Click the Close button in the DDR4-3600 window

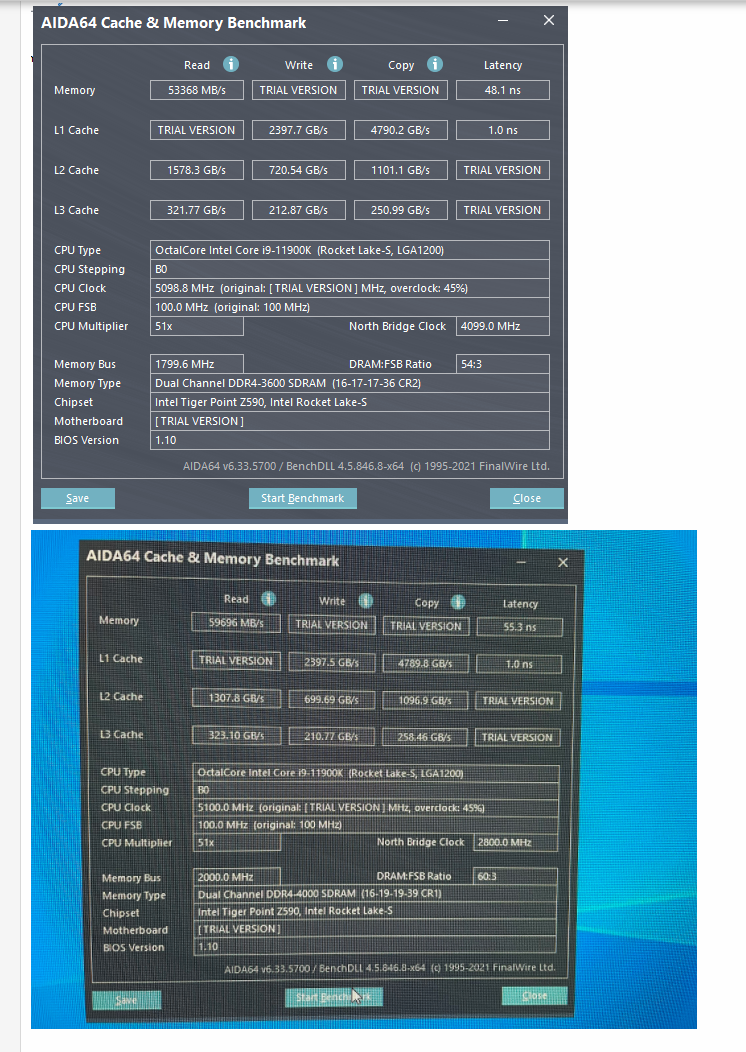pos(527,498)
